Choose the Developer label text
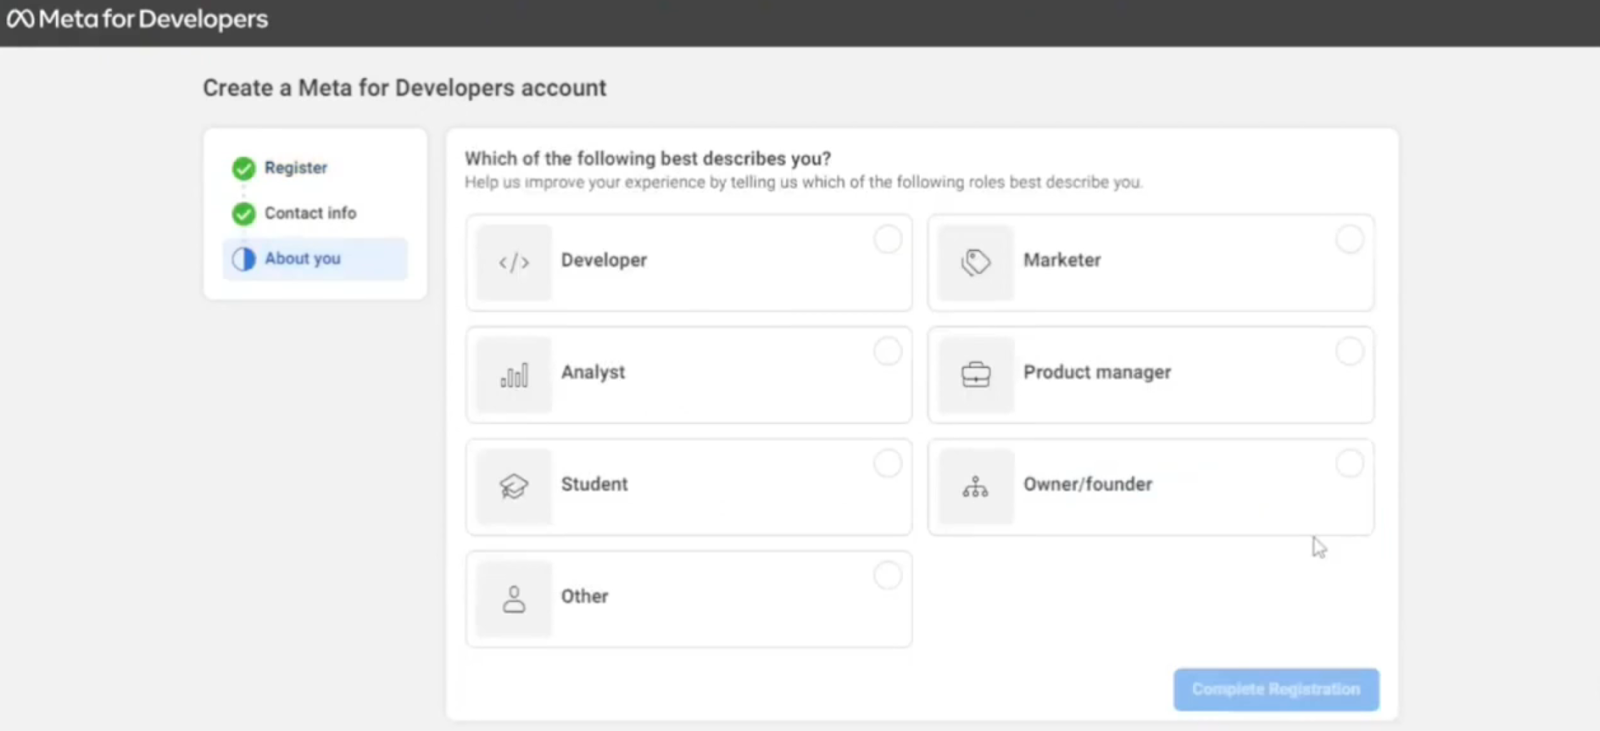Image resolution: width=1600 pixels, height=731 pixels. coord(604,260)
